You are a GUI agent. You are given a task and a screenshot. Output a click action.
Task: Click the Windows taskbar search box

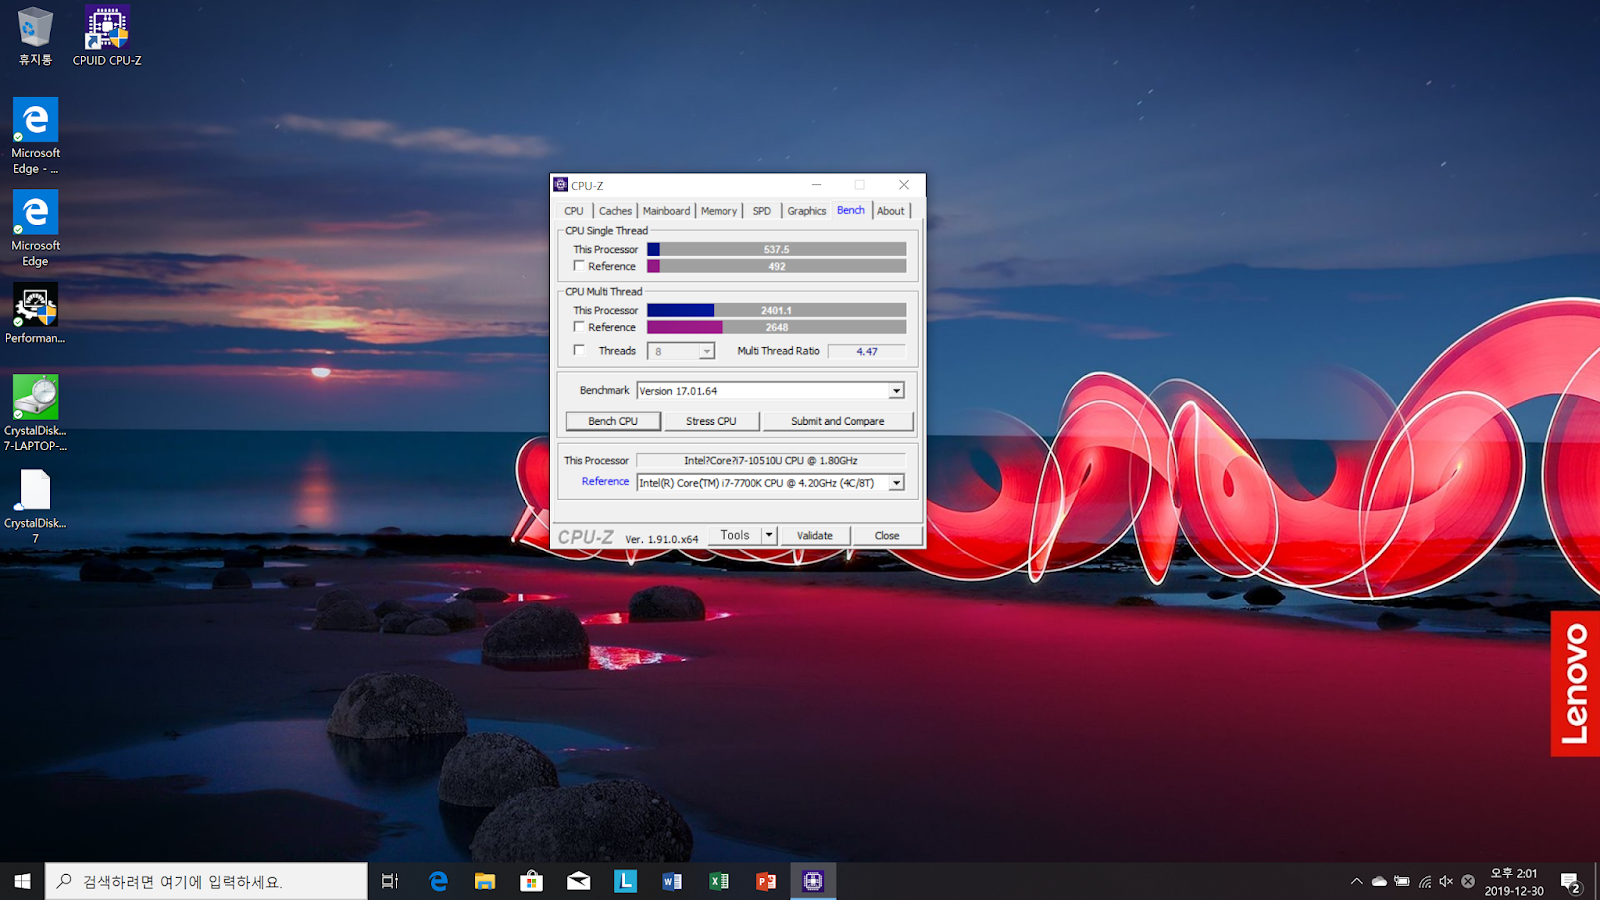tap(207, 881)
